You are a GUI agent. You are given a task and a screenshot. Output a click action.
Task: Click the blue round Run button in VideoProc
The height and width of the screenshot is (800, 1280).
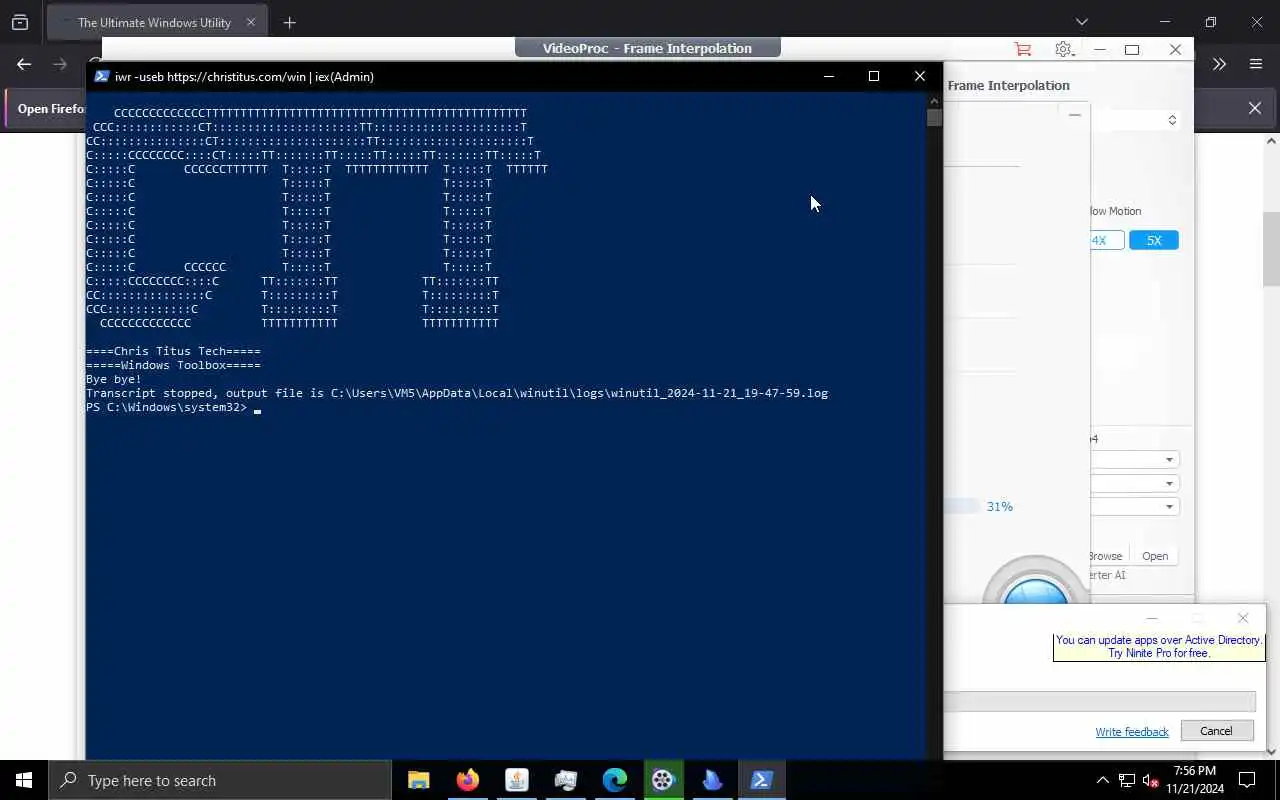1036,590
